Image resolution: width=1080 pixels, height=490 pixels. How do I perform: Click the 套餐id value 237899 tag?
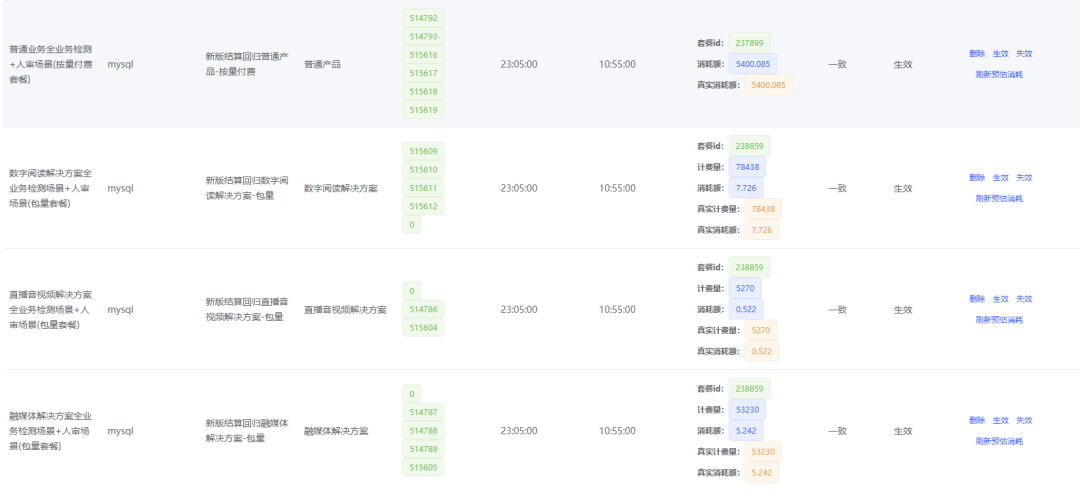pos(748,43)
